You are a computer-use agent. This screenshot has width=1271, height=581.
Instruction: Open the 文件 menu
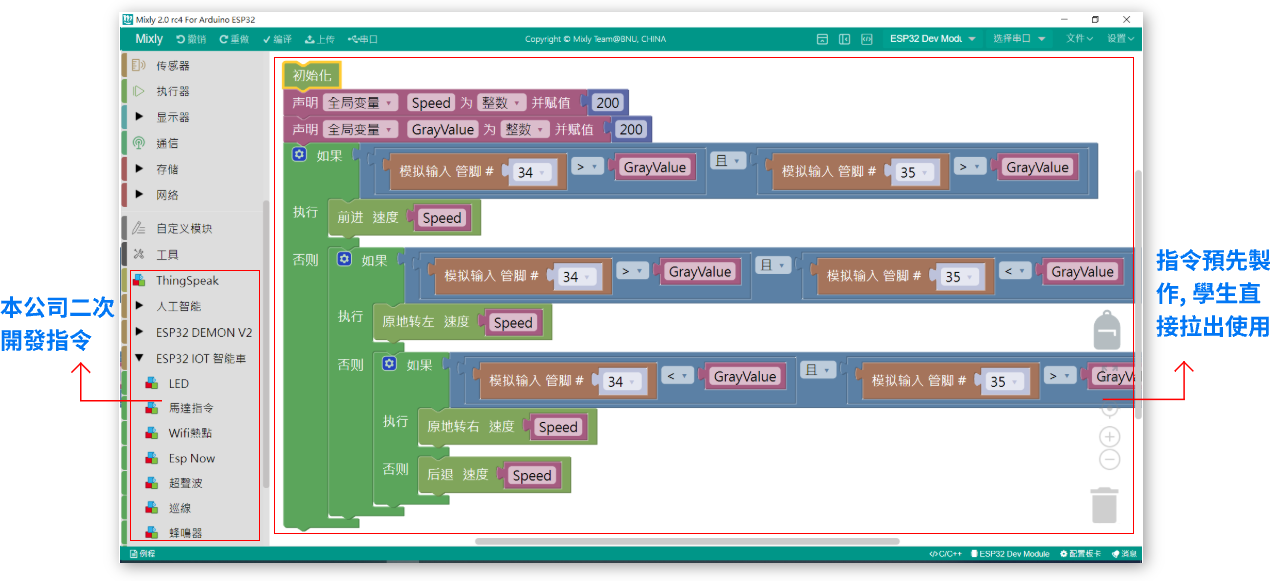point(1078,39)
